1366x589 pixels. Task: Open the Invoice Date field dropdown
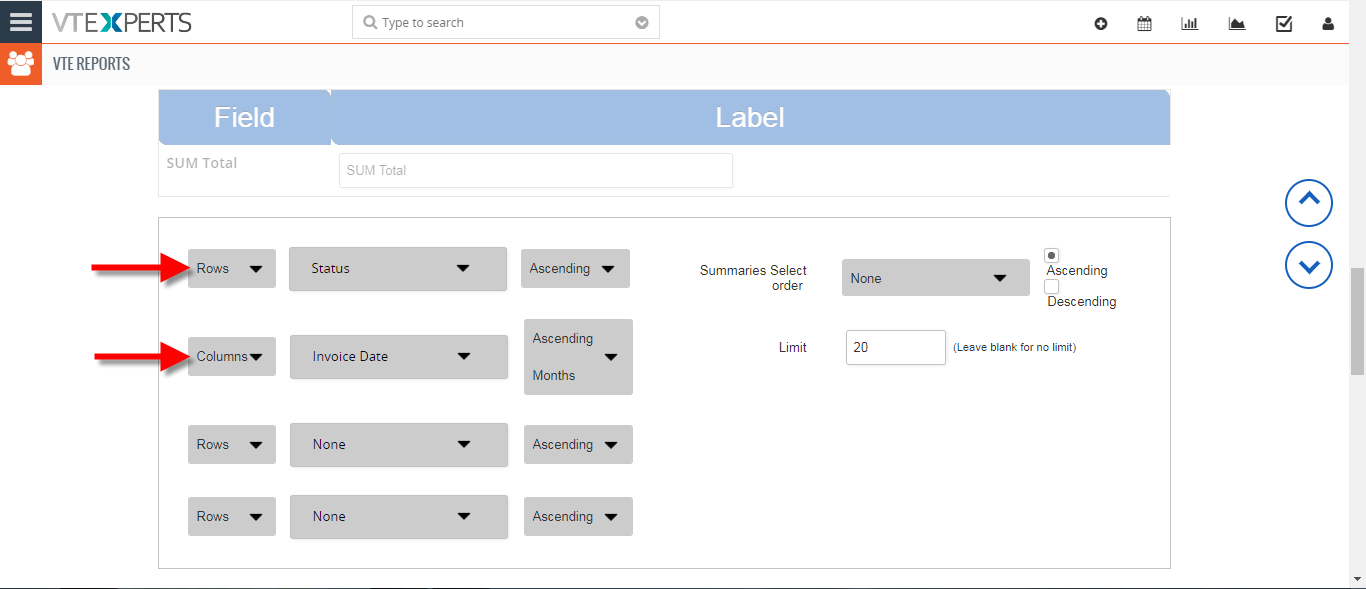[399, 357]
